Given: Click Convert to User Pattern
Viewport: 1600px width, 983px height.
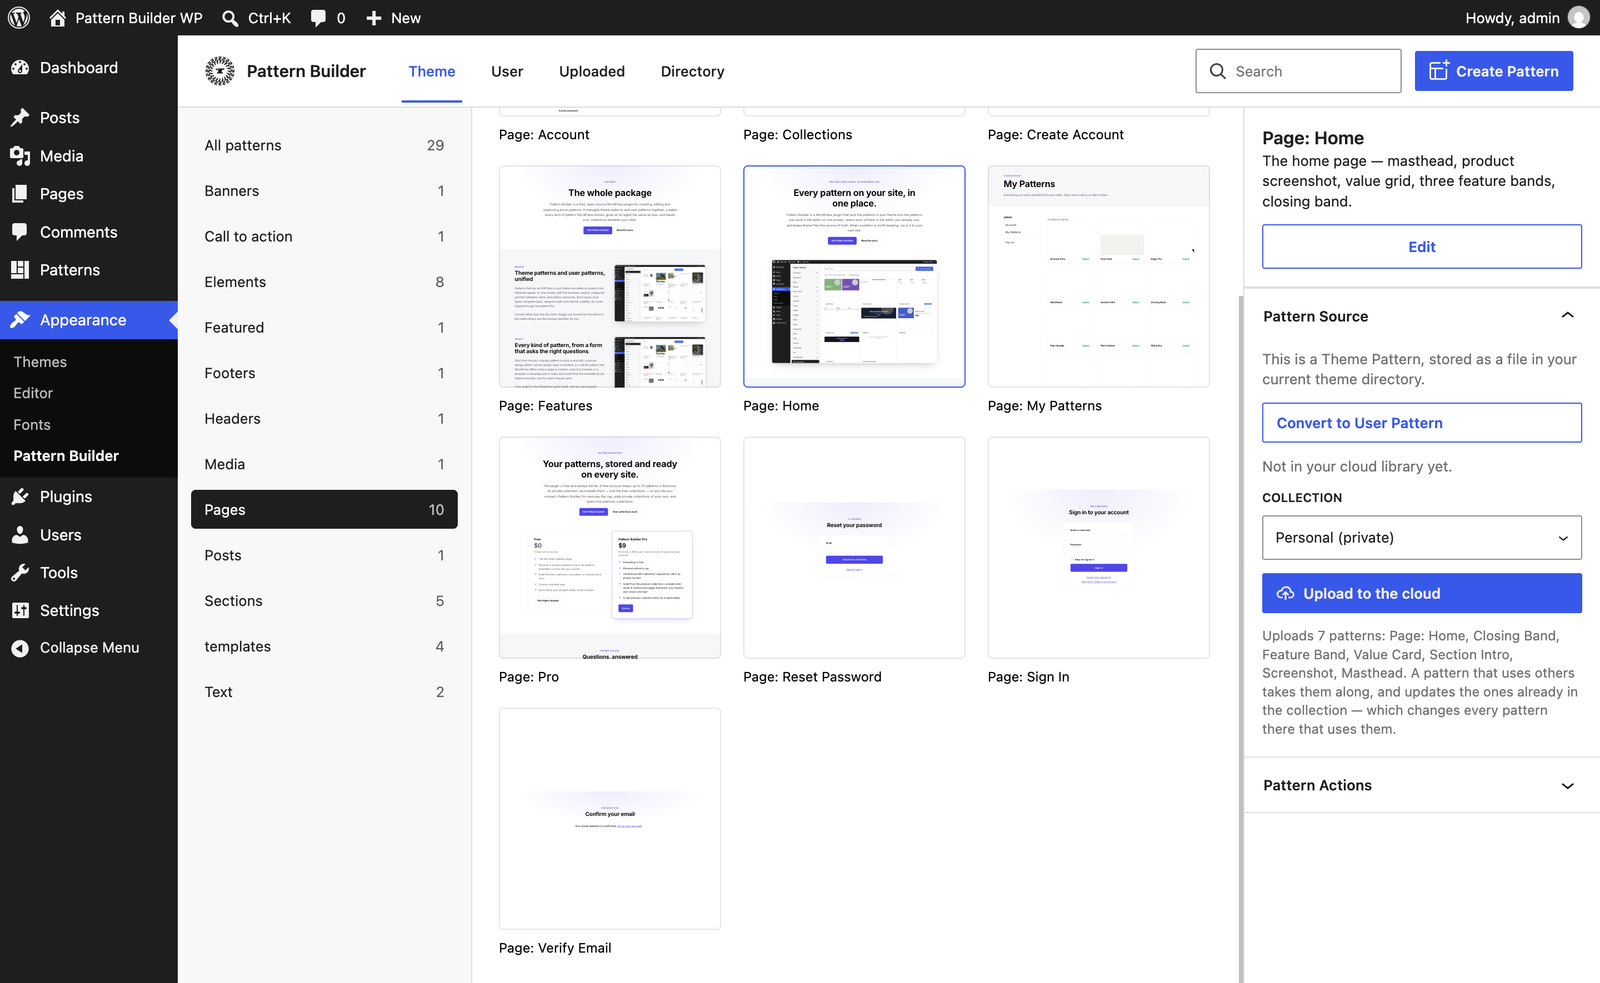Looking at the screenshot, I should pyautogui.click(x=1421, y=423).
